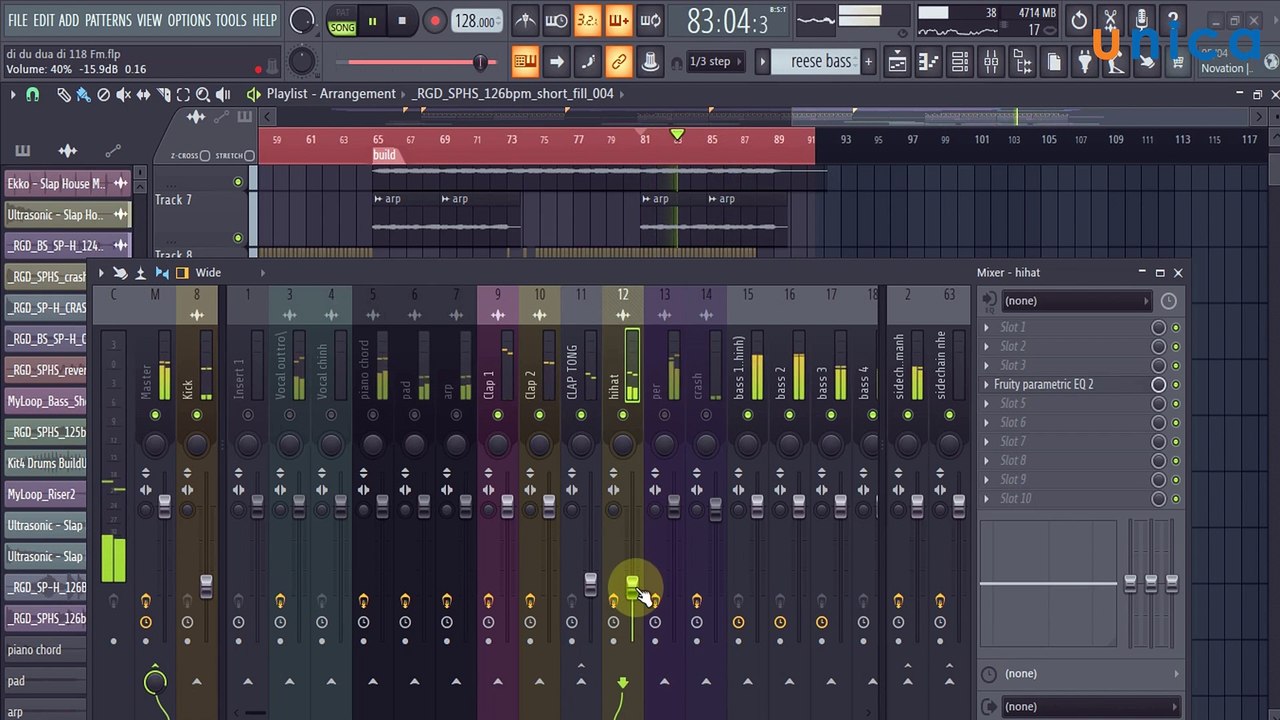Open the FILE menu
Viewport: 1280px width, 720px height.
coord(18,20)
